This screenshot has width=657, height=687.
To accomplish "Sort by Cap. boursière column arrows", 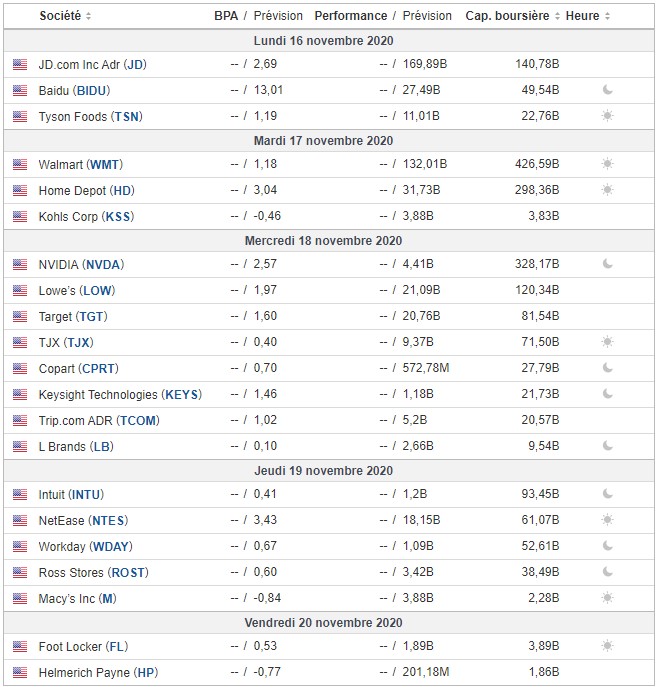I will click(556, 16).
